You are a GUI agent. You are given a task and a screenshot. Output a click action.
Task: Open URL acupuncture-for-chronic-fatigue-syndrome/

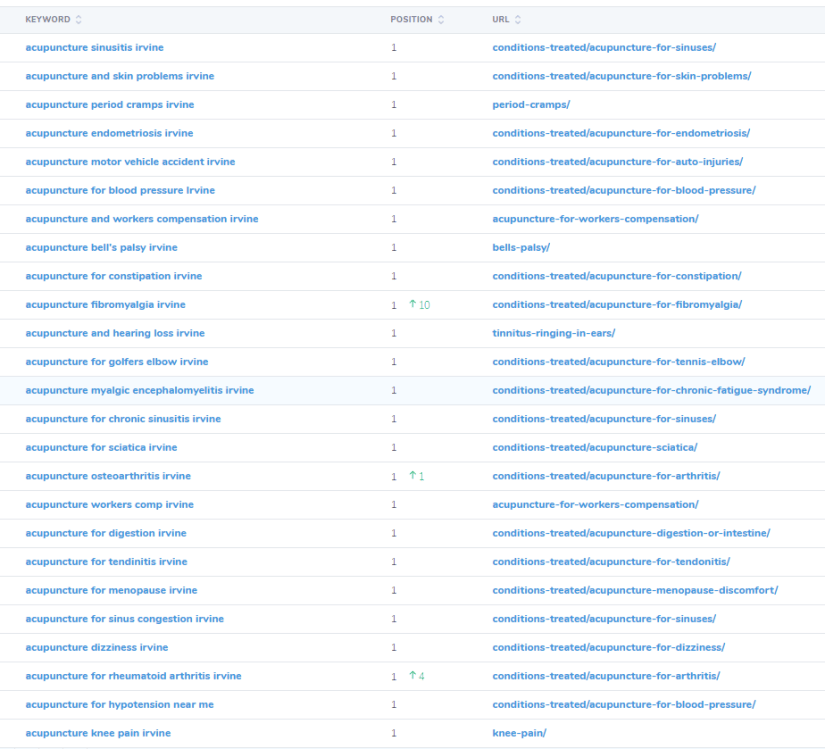click(x=651, y=390)
